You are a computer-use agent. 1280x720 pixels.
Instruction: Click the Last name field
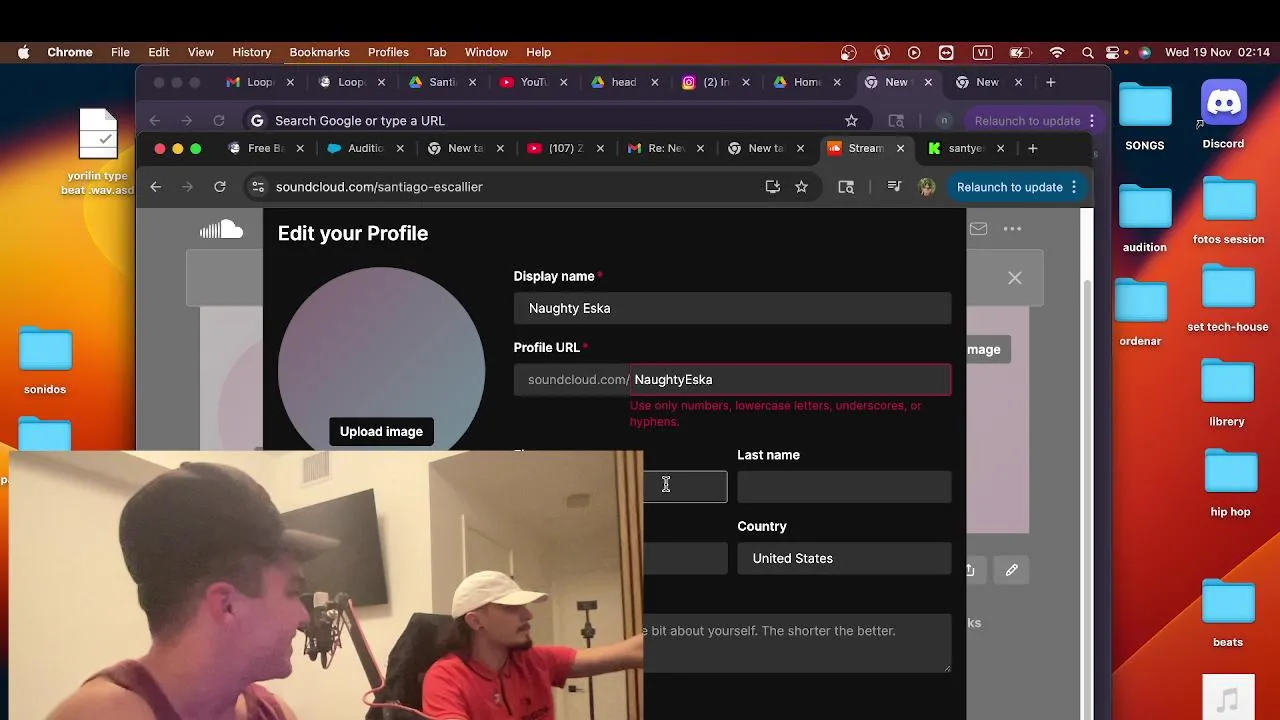(844, 487)
